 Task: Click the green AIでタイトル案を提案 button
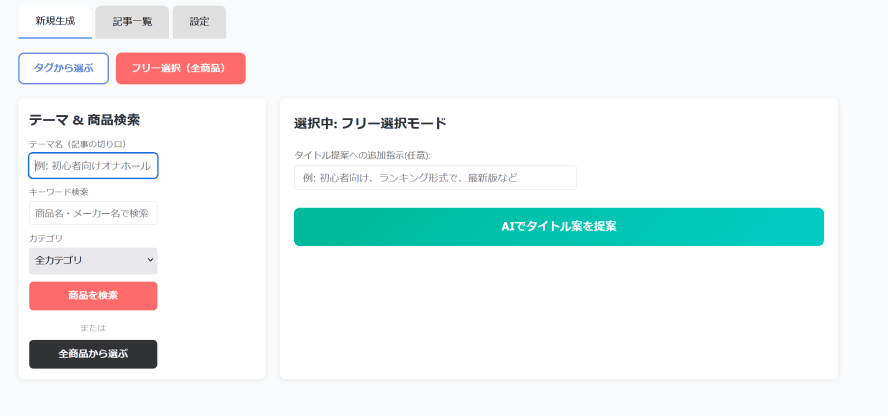[x=558, y=227]
